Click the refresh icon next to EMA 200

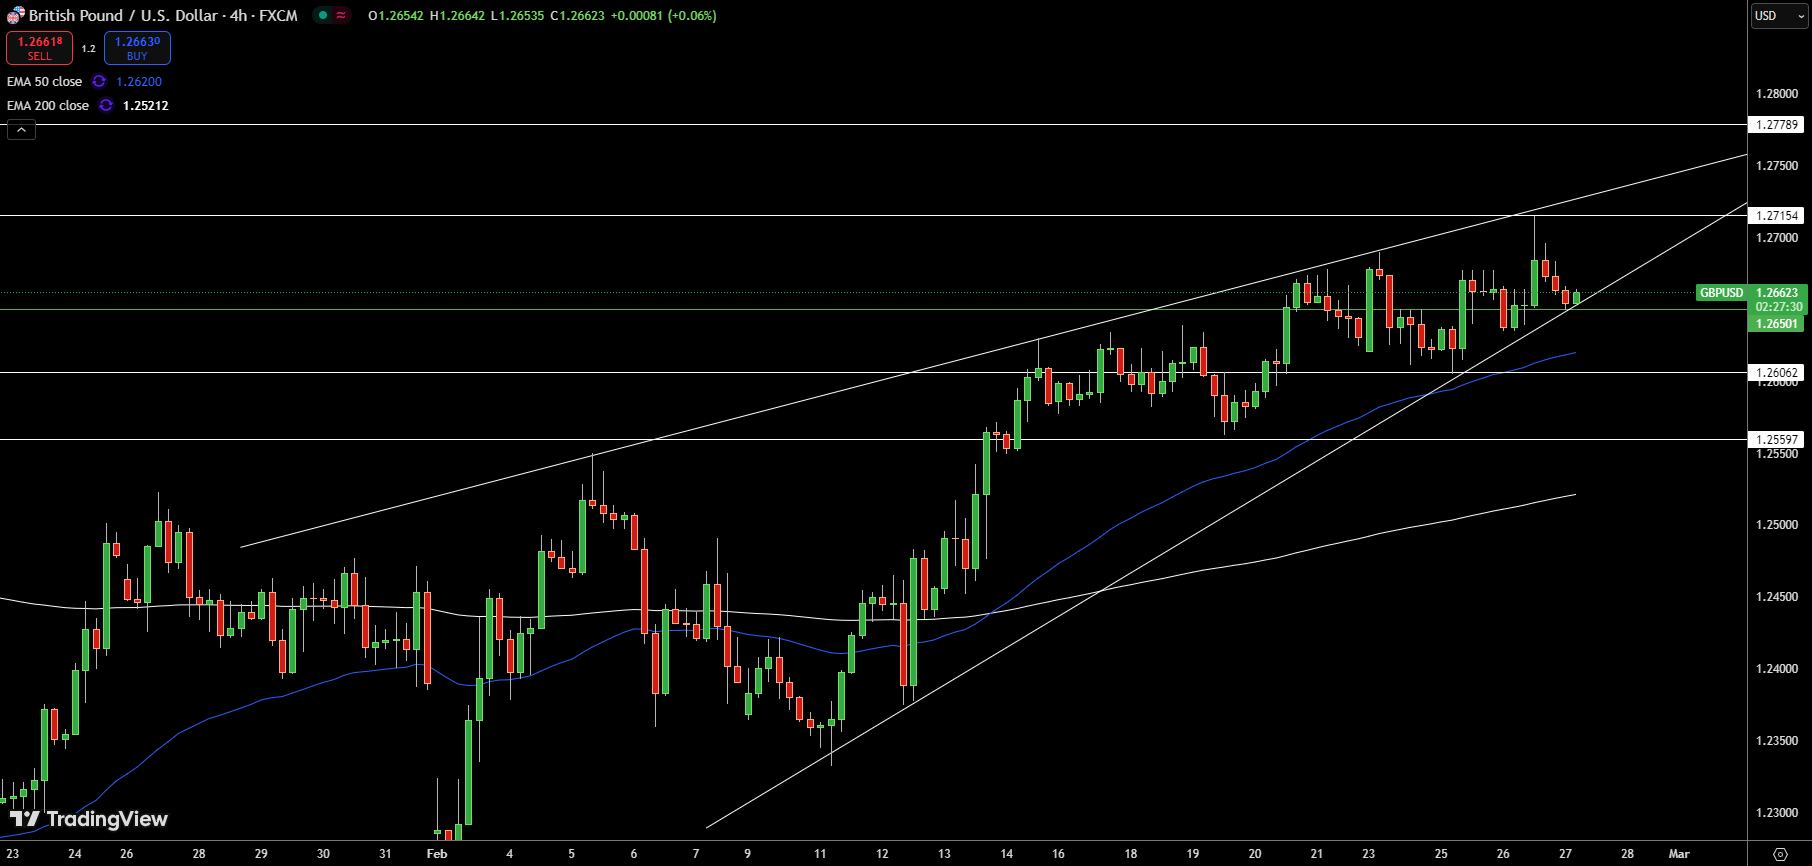coord(106,105)
